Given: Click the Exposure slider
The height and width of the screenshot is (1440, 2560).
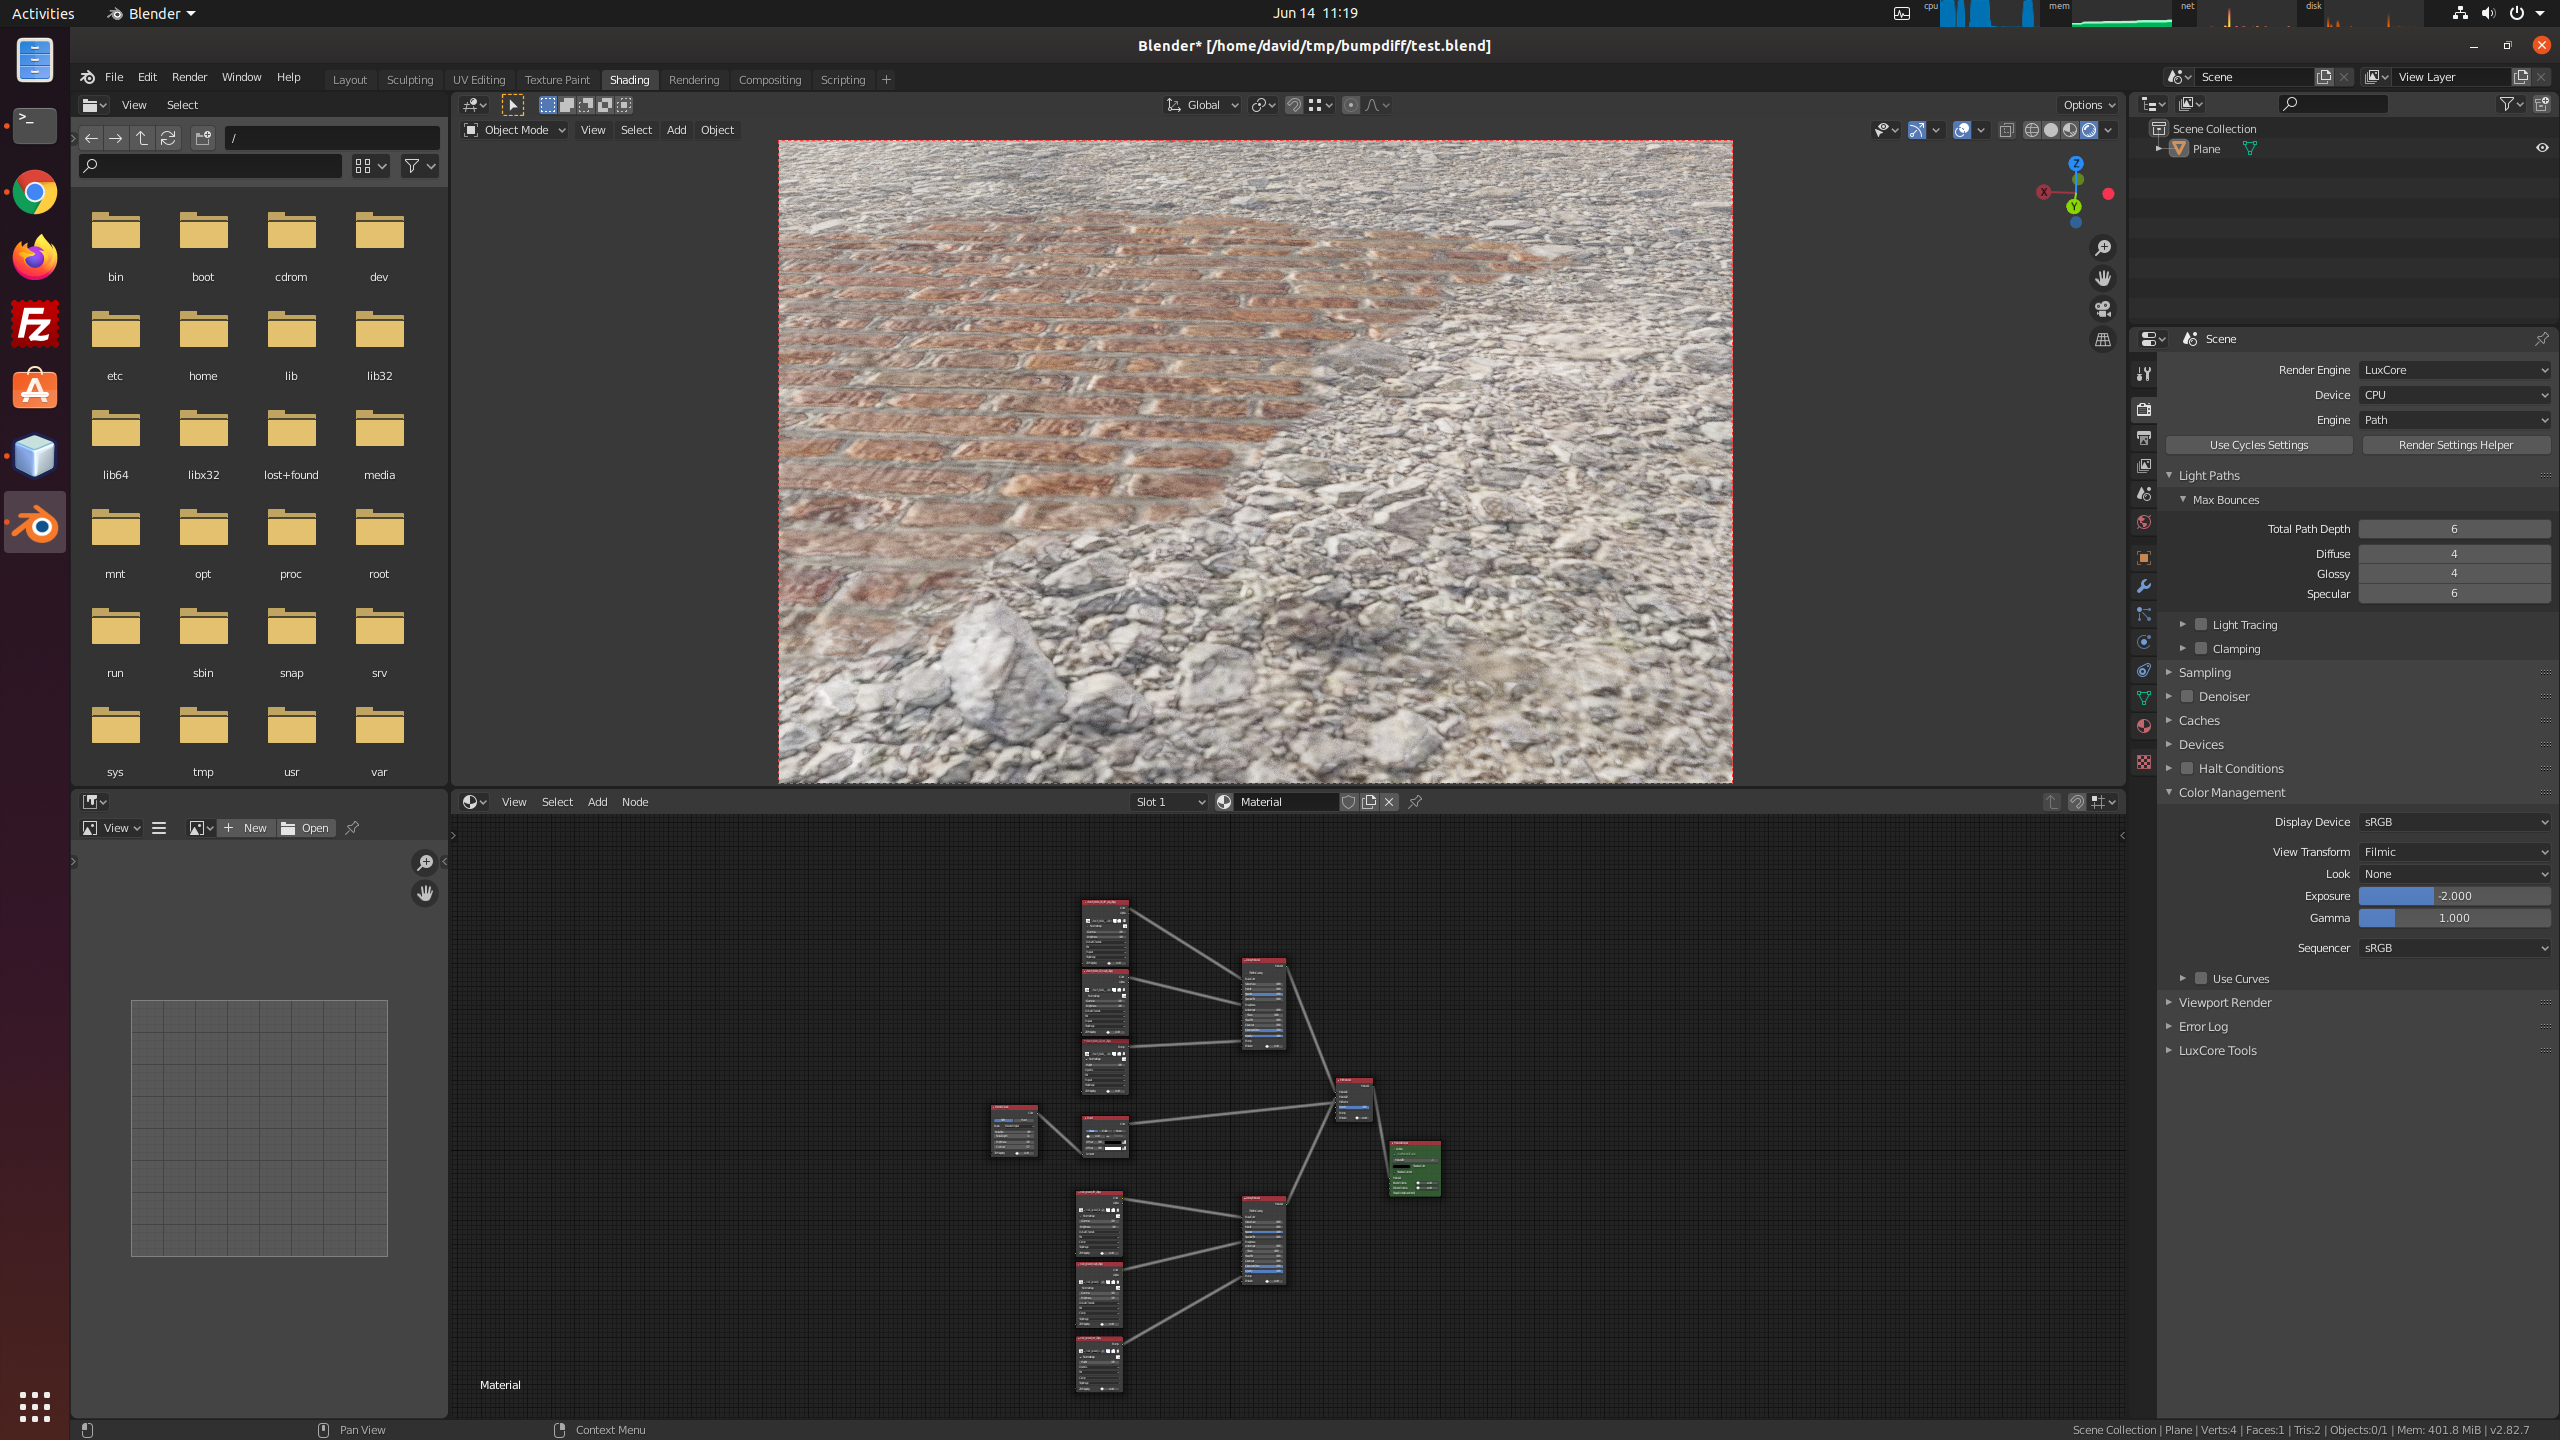Looking at the screenshot, I should [x=2454, y=896].
